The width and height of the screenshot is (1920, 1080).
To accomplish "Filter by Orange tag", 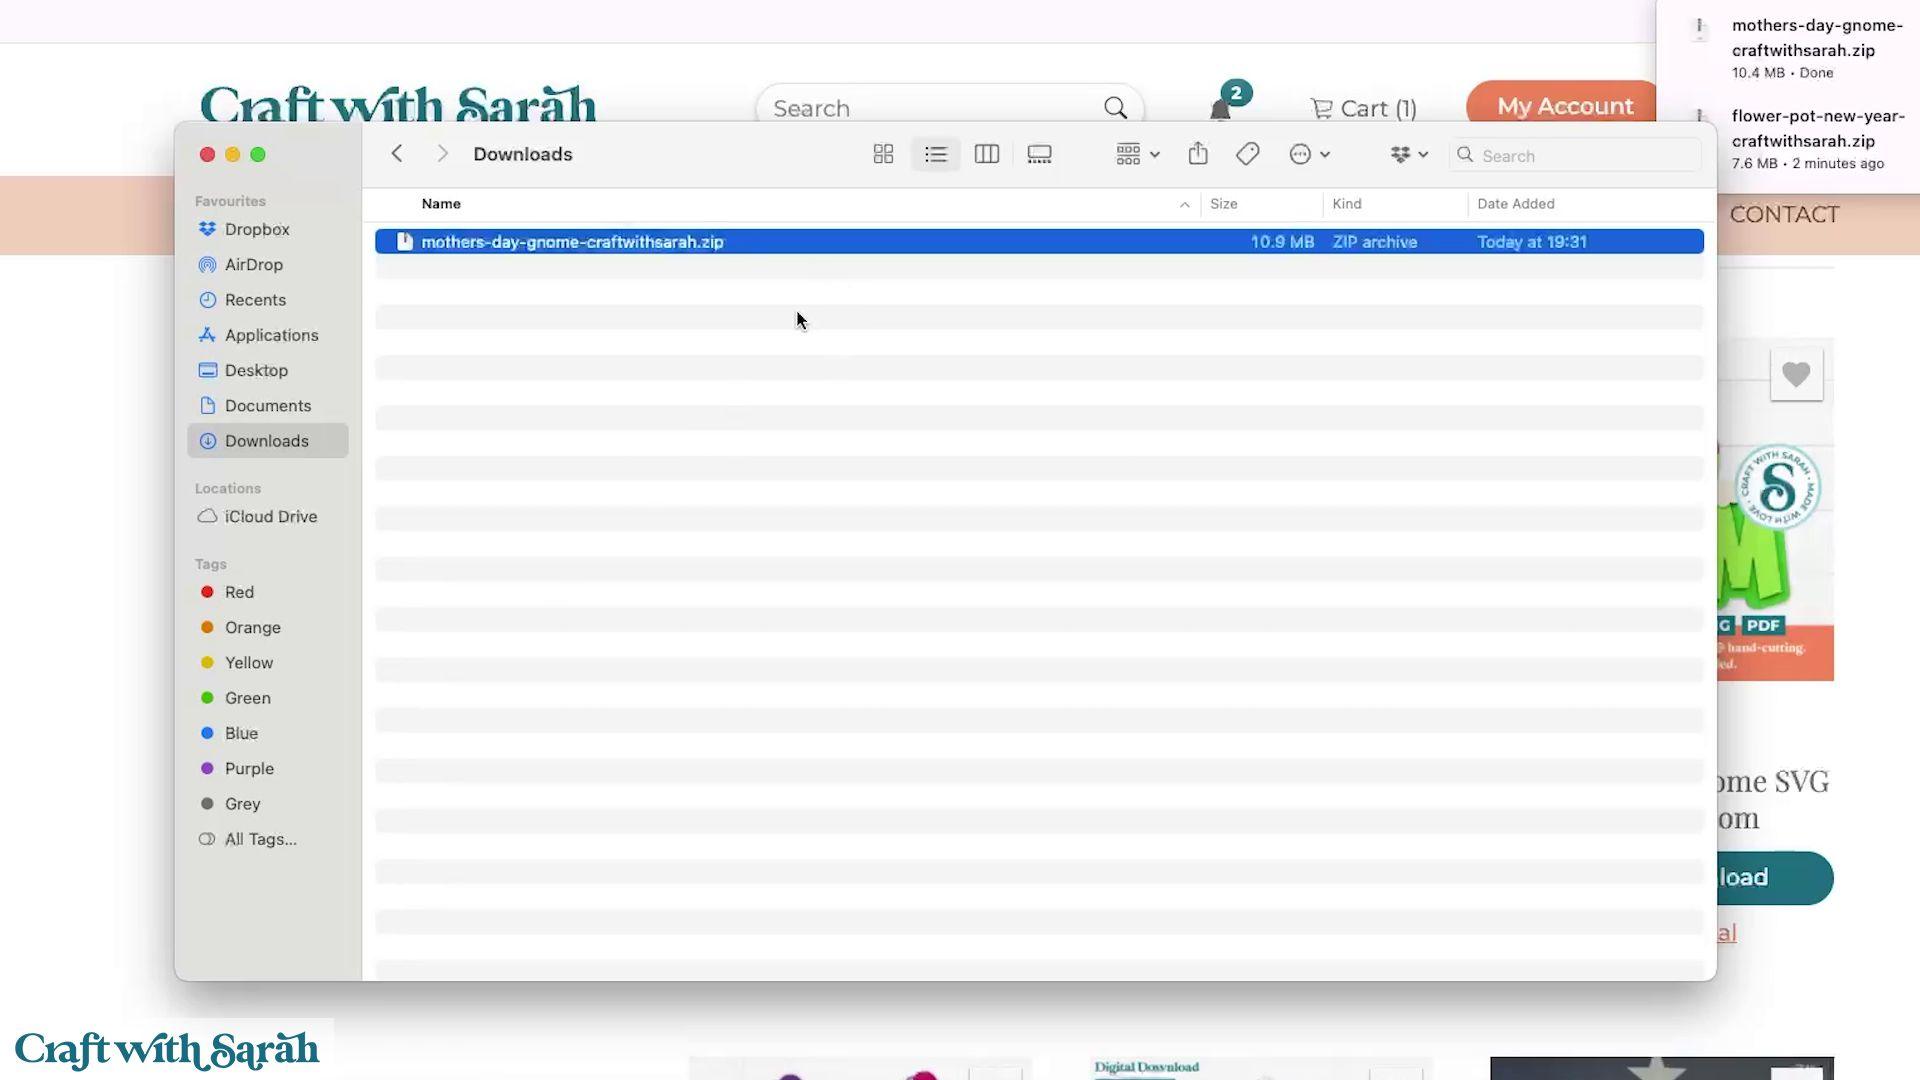I will 267,628.
